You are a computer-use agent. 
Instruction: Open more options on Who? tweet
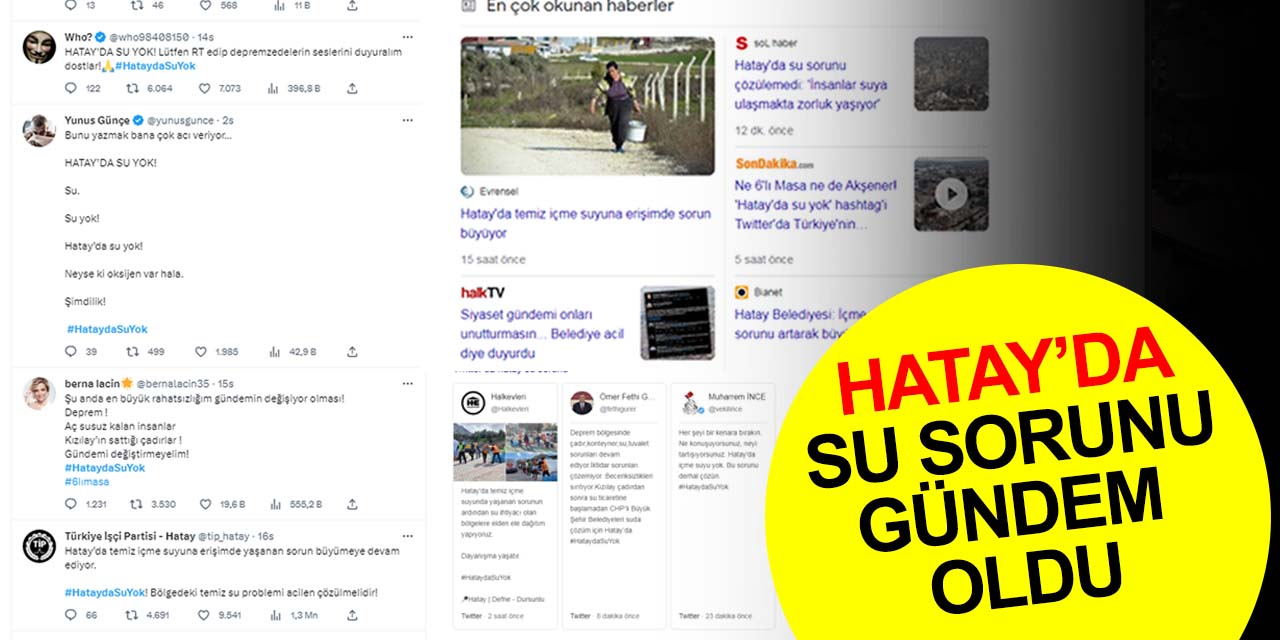(407, 36)
